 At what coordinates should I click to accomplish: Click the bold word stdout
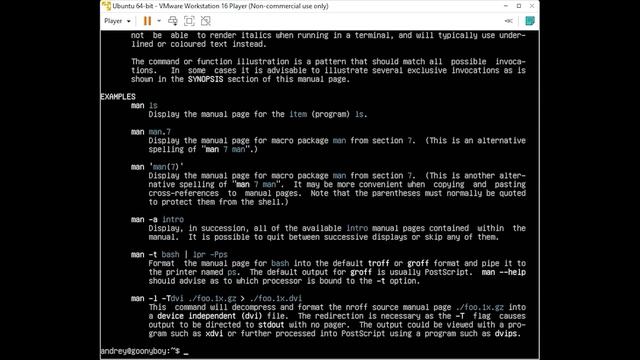(271, 325)
